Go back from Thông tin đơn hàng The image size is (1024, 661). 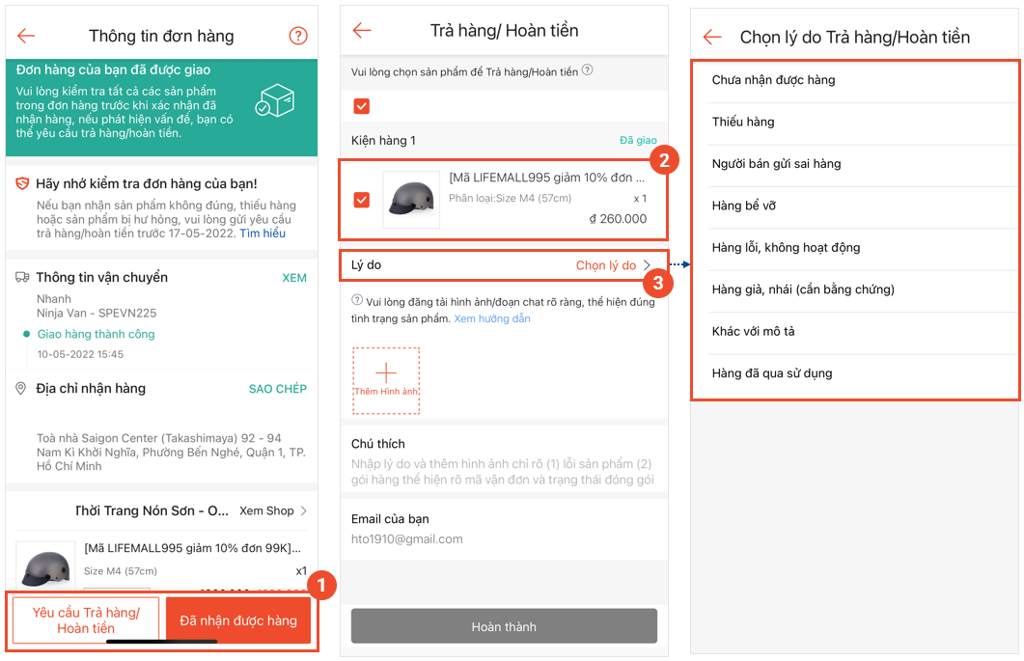[x=26, y=36]
